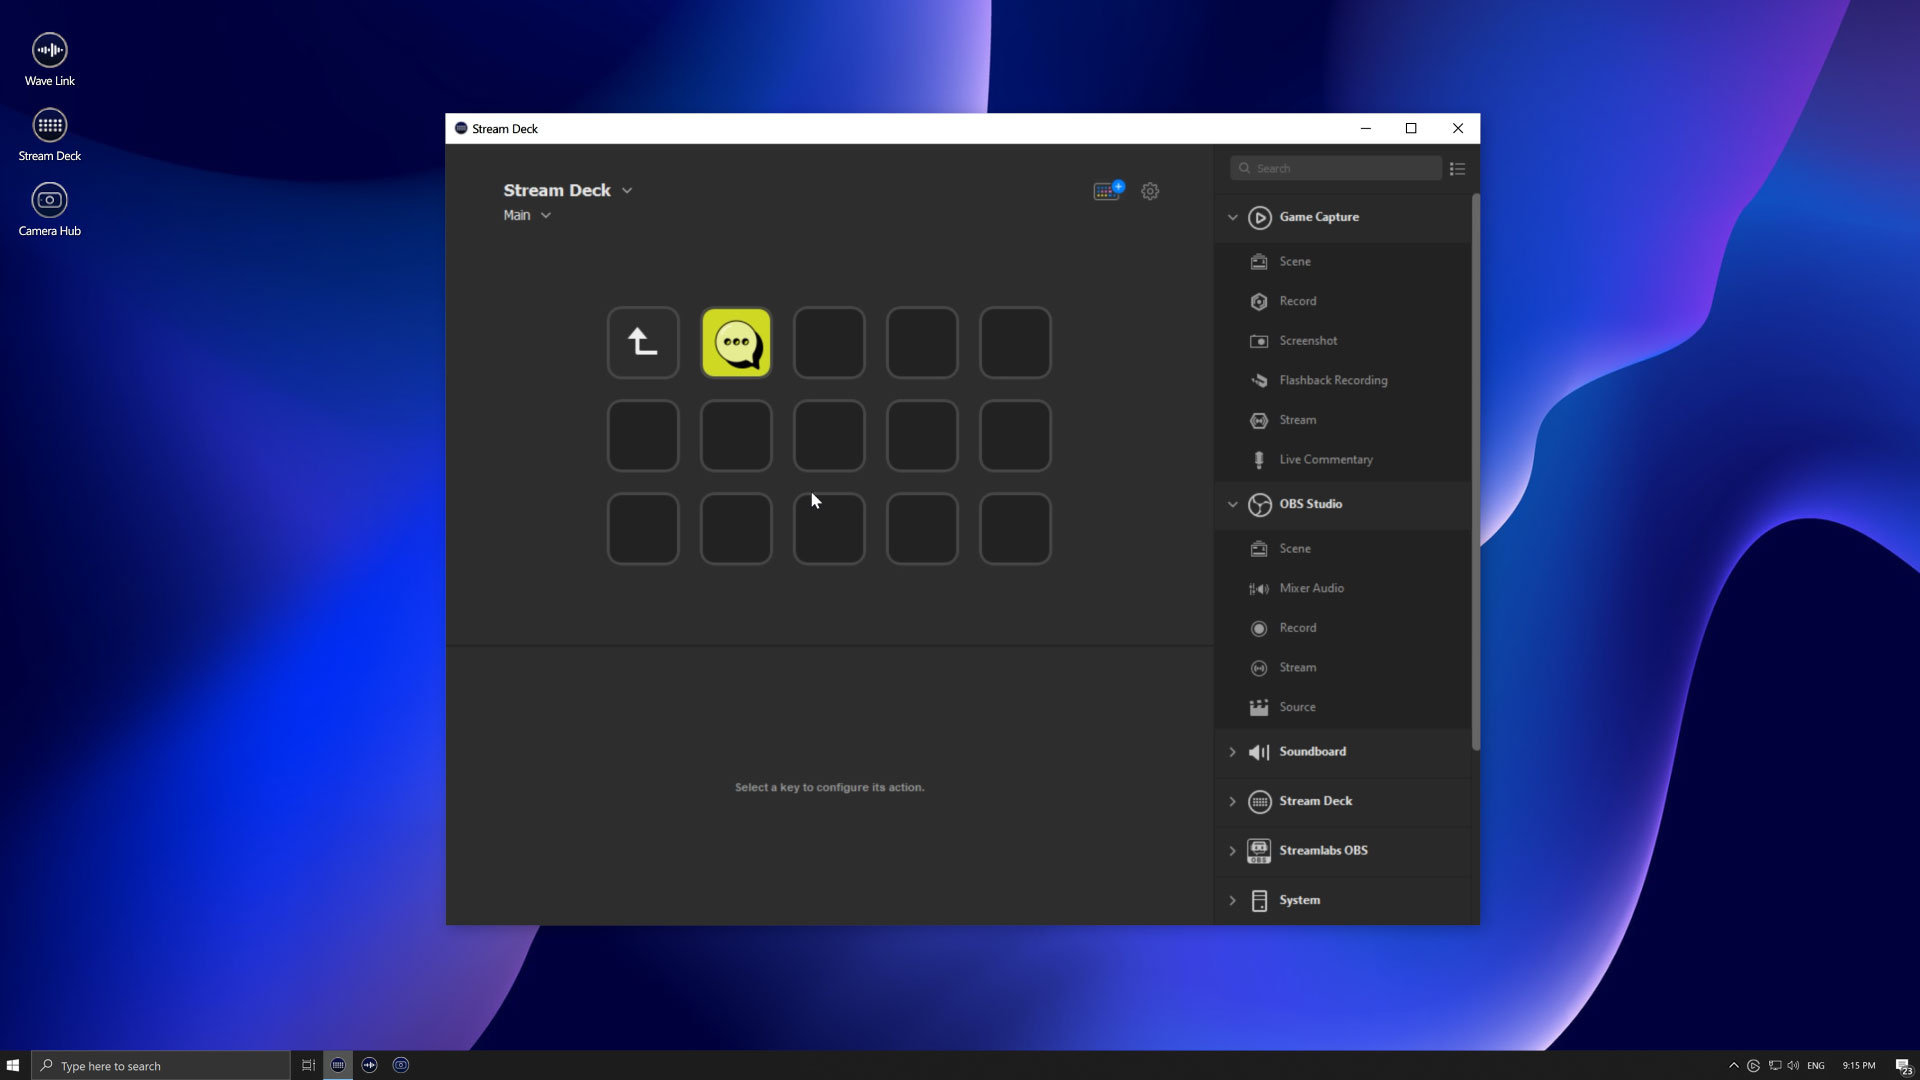Screen dimensions: 1920x1080
Task: Expand the Stream Deck category
Action: [x=1232, y=801]
